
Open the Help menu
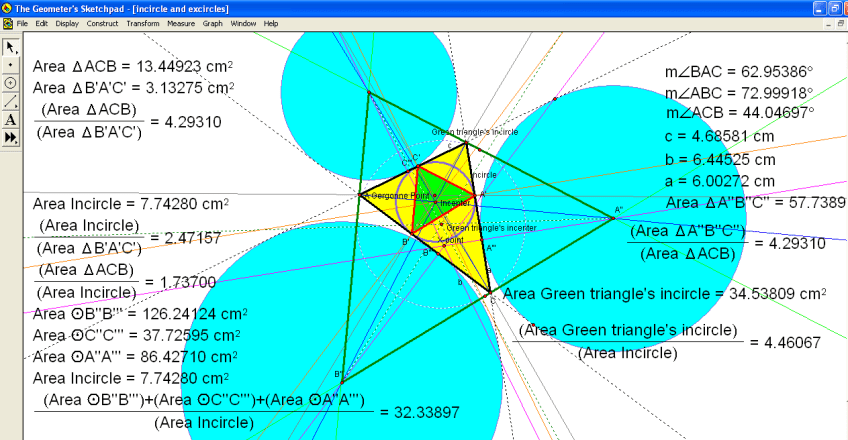click(271, 22)
